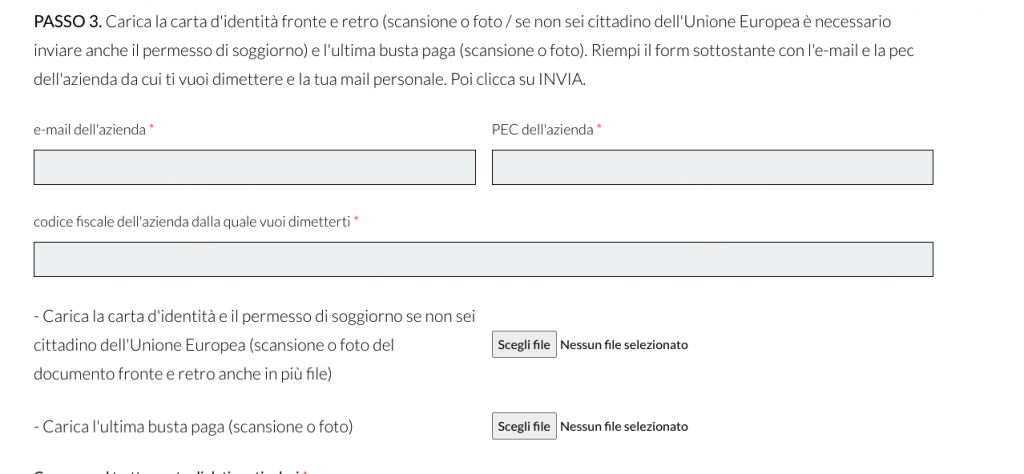Click the 'Carica l'ultima busta paga' label
The height and width of the screenshot is (474, 1024).
coord(193,427)
